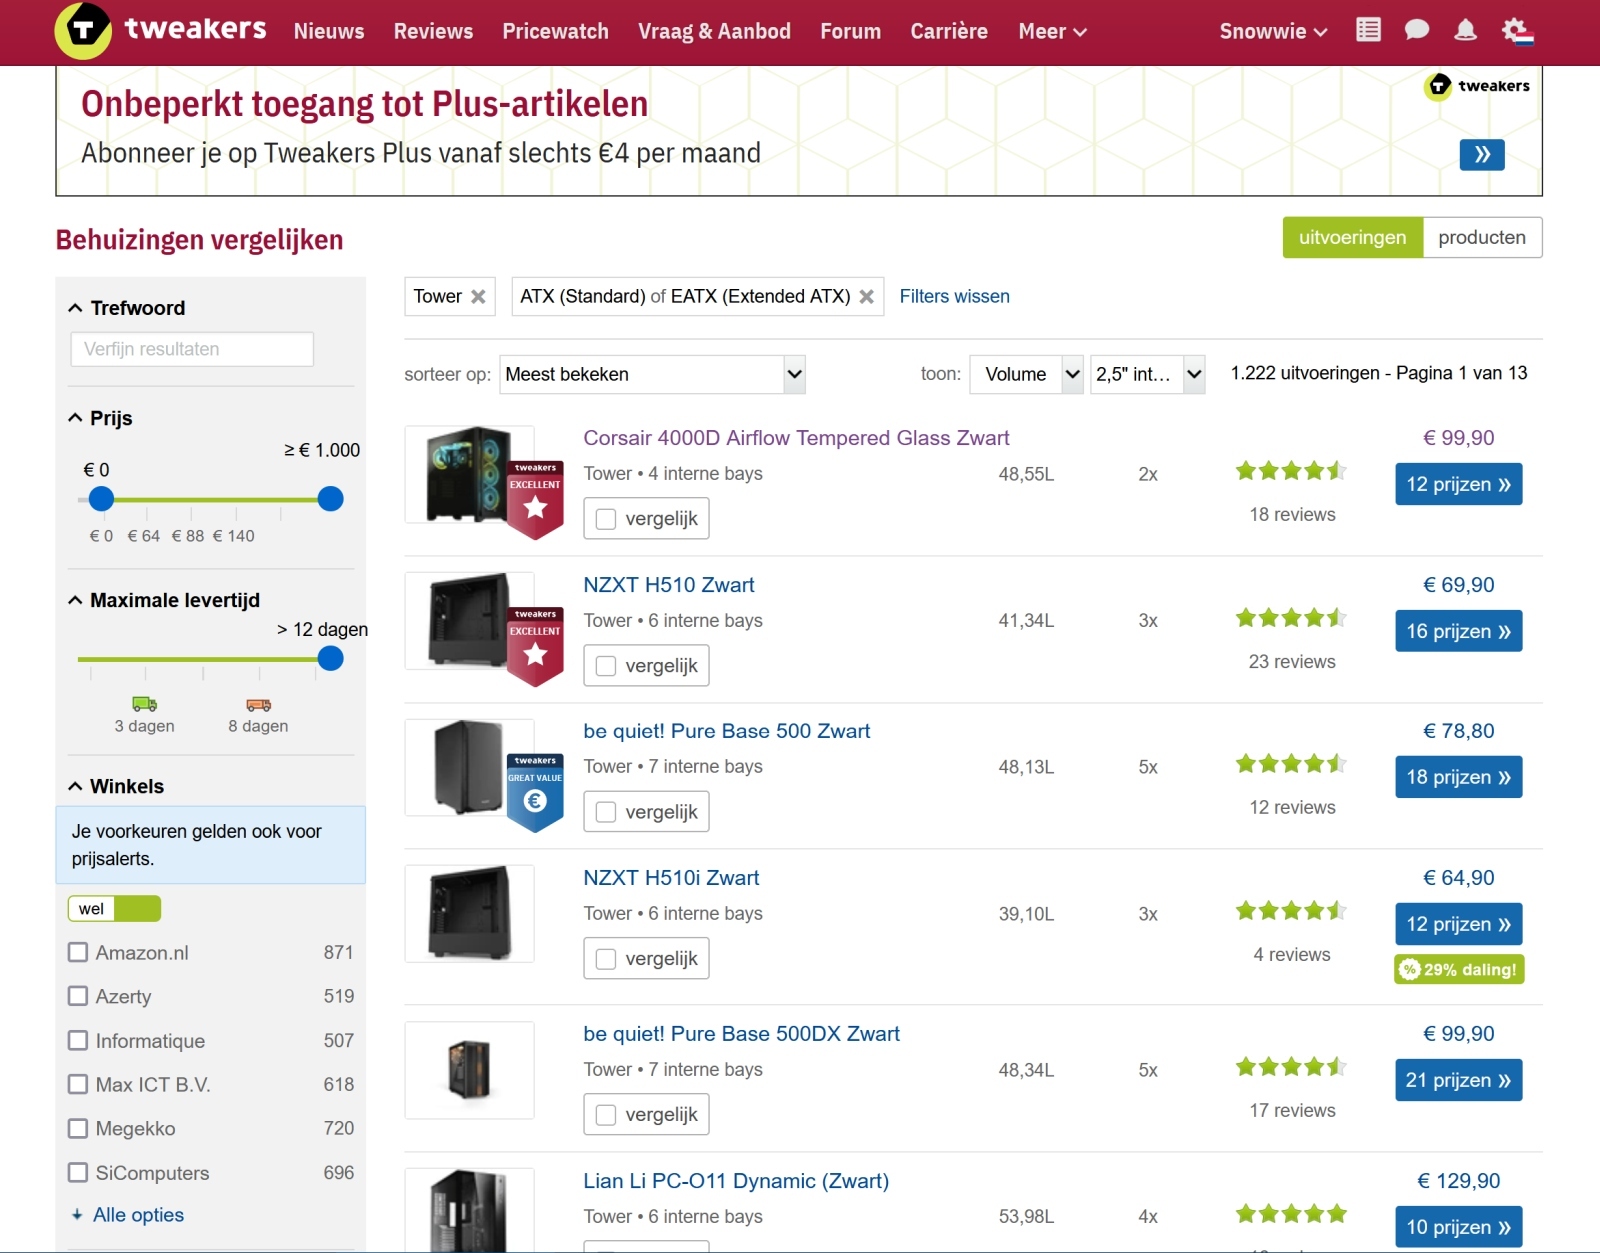Collapse the Prijs filter section
The image size is (1600, 1253).
pyautogui.click(x=101, y=418)
